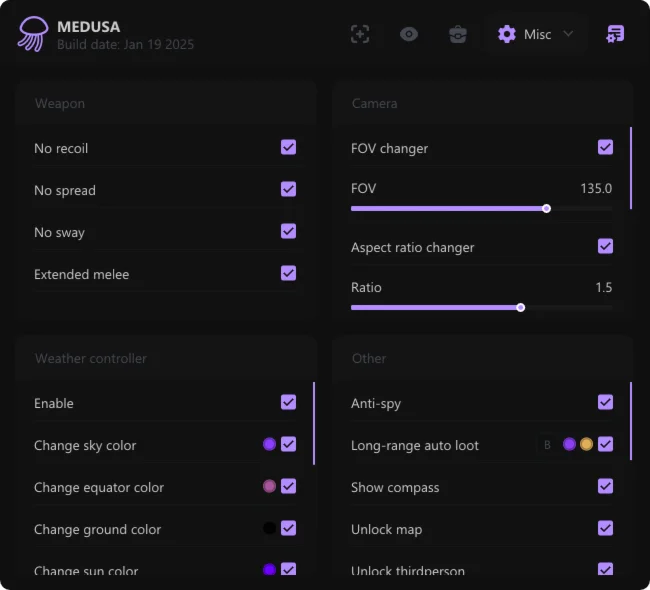This screenshot has width=650, height=590.
Task: Uncheck the Anti-spy option
Action: (x=605, y=403)
